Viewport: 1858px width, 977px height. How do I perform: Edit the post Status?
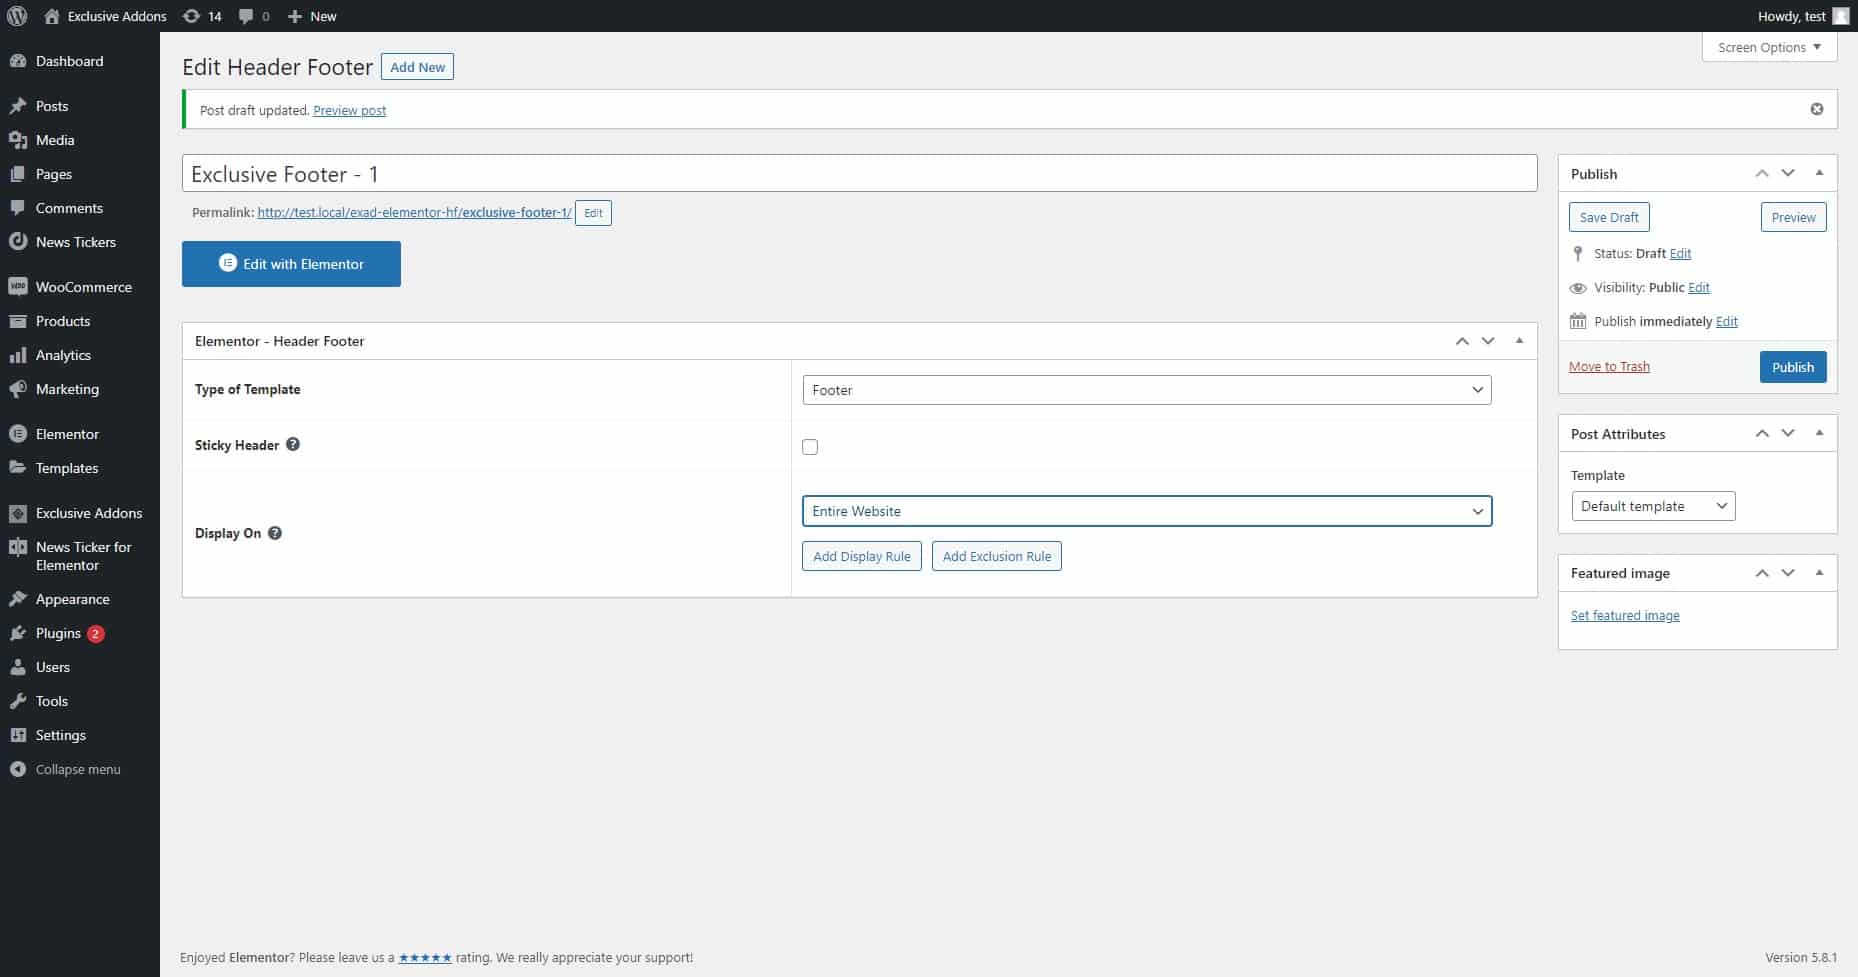(x=1680, y=254)
